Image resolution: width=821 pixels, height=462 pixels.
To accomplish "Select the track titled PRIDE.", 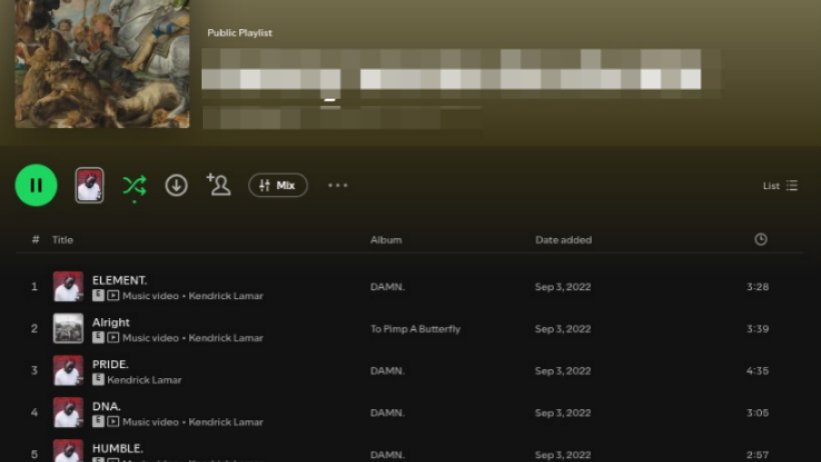I will tap(110, 364).
